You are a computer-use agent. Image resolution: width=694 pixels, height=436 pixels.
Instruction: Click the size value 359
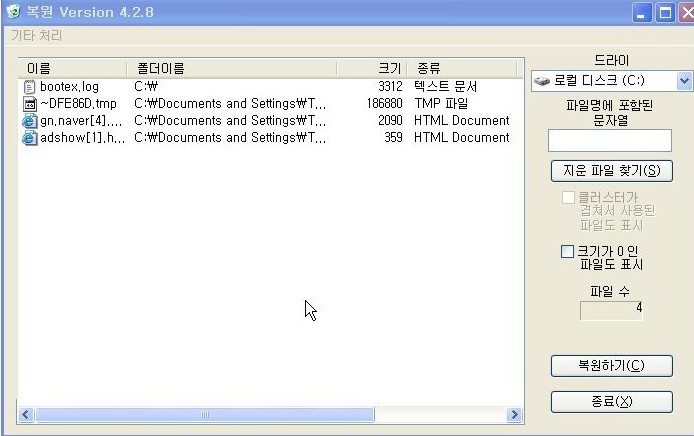click(x=393, y=138)
